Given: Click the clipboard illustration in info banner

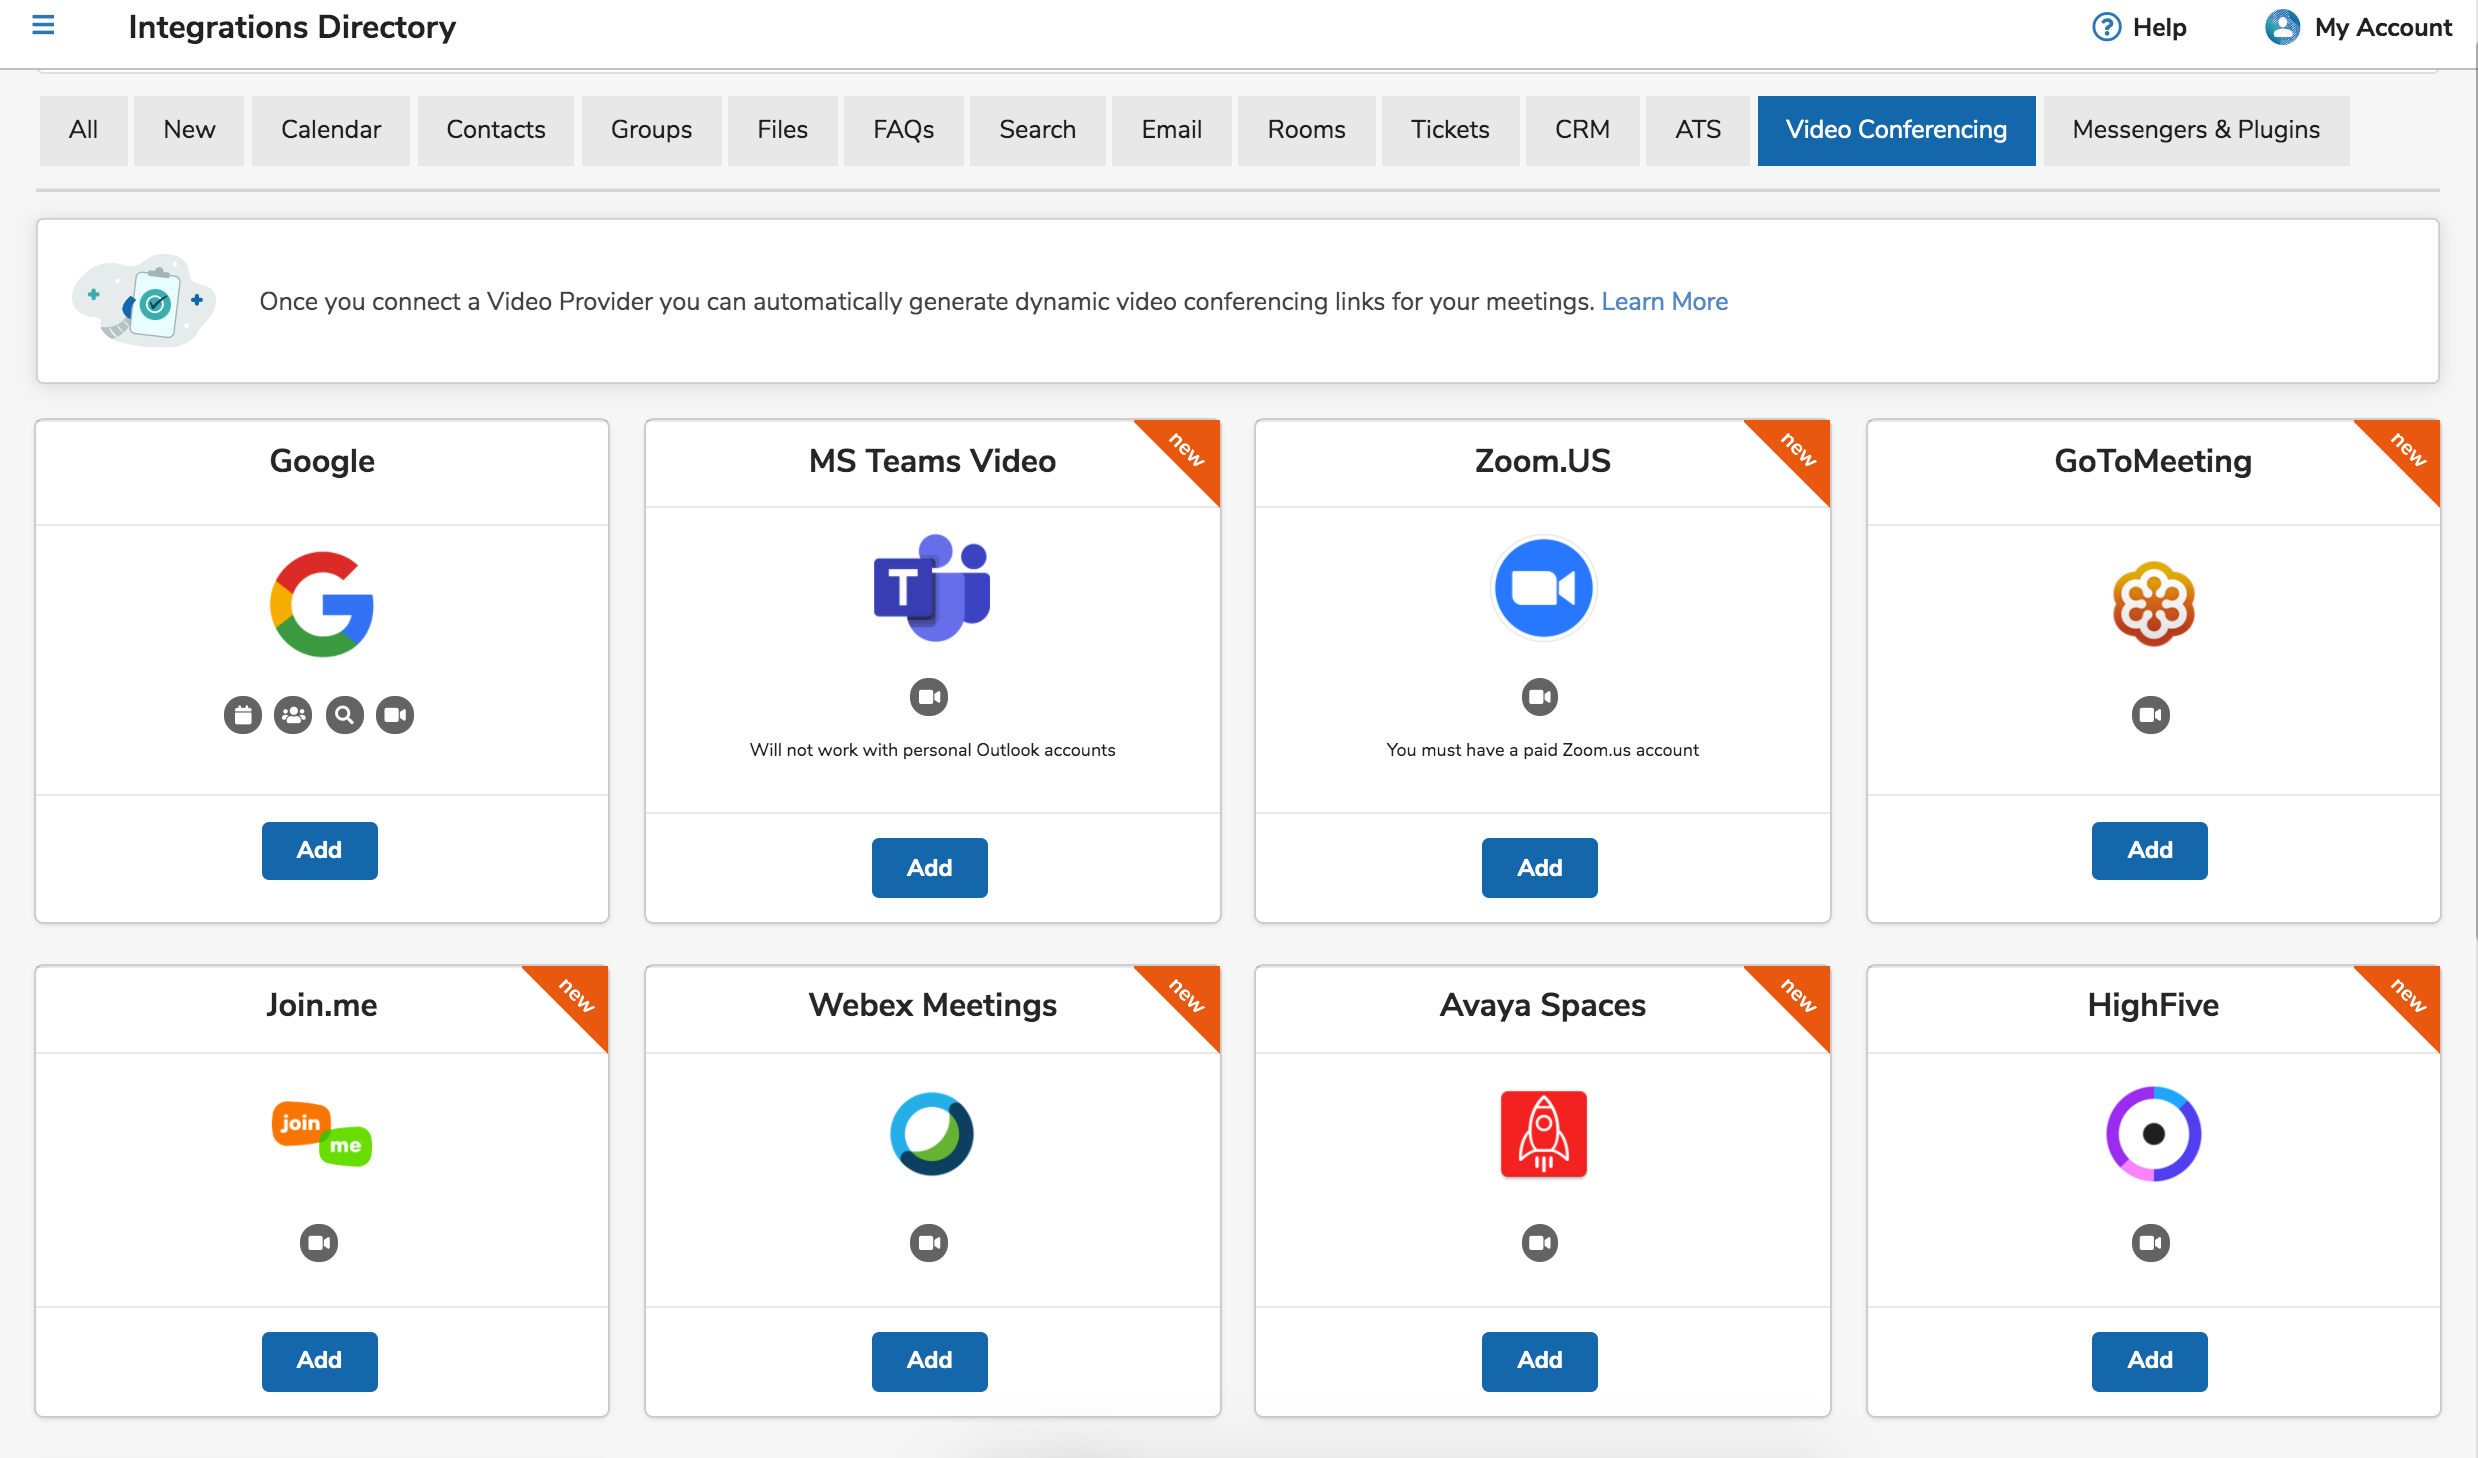Looking at the screenshot, I should (x=144, y=301).
